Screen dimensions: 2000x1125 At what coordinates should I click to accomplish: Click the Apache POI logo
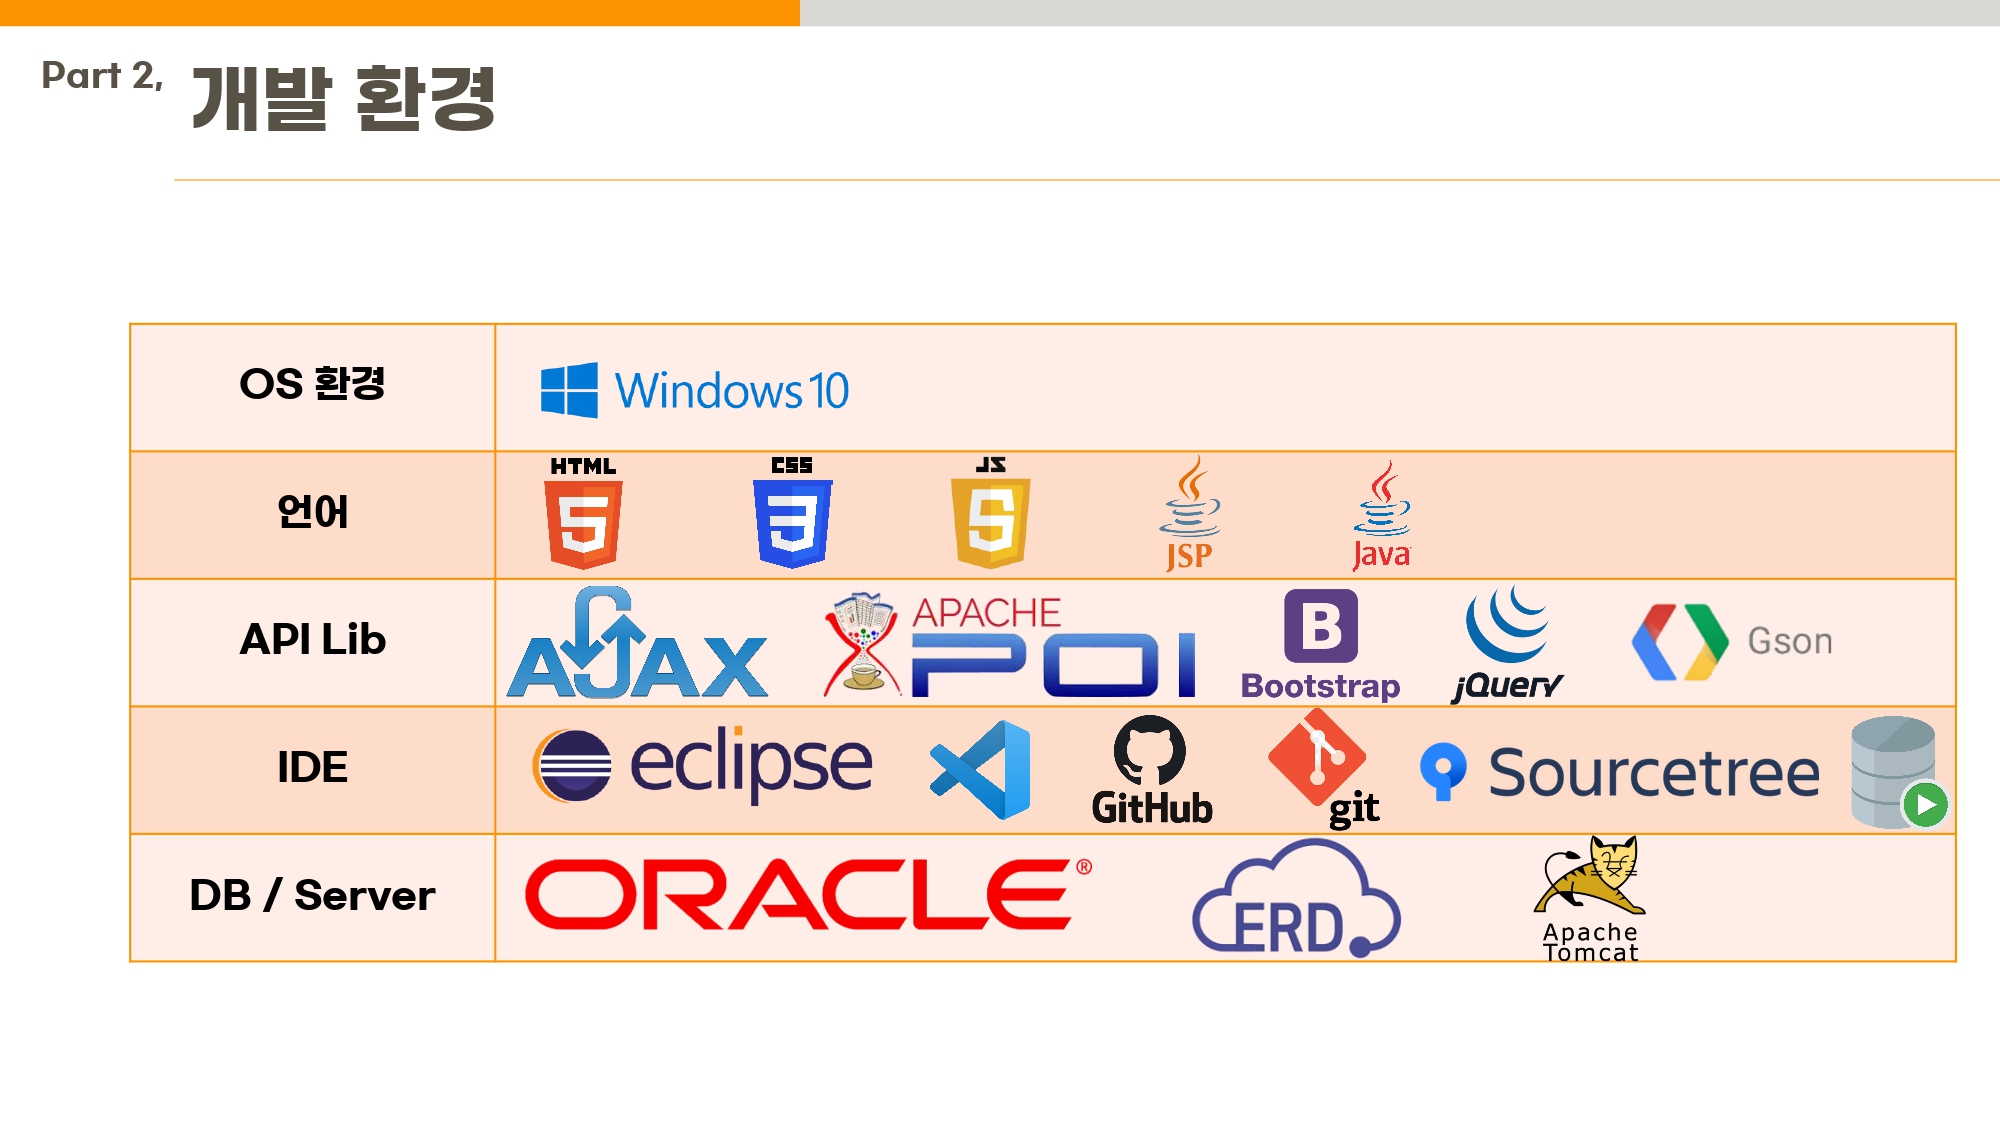pos(1010,645)
